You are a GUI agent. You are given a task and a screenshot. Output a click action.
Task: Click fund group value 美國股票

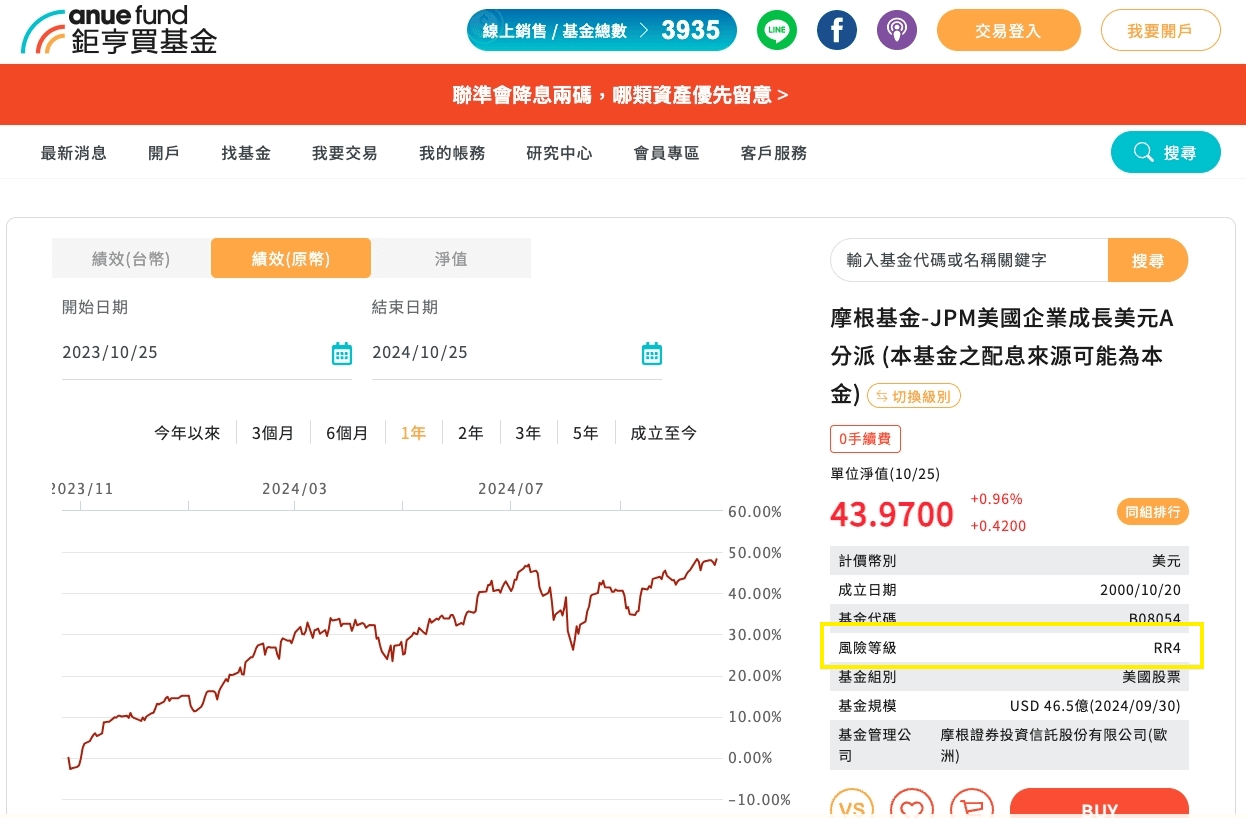(1152, 677)
